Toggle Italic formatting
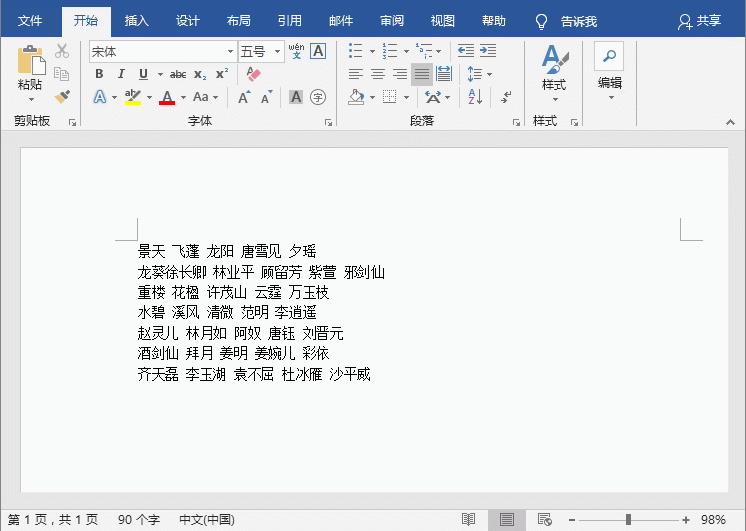Image resolution: width=746 pixels, height=531 pixels. 121,74
